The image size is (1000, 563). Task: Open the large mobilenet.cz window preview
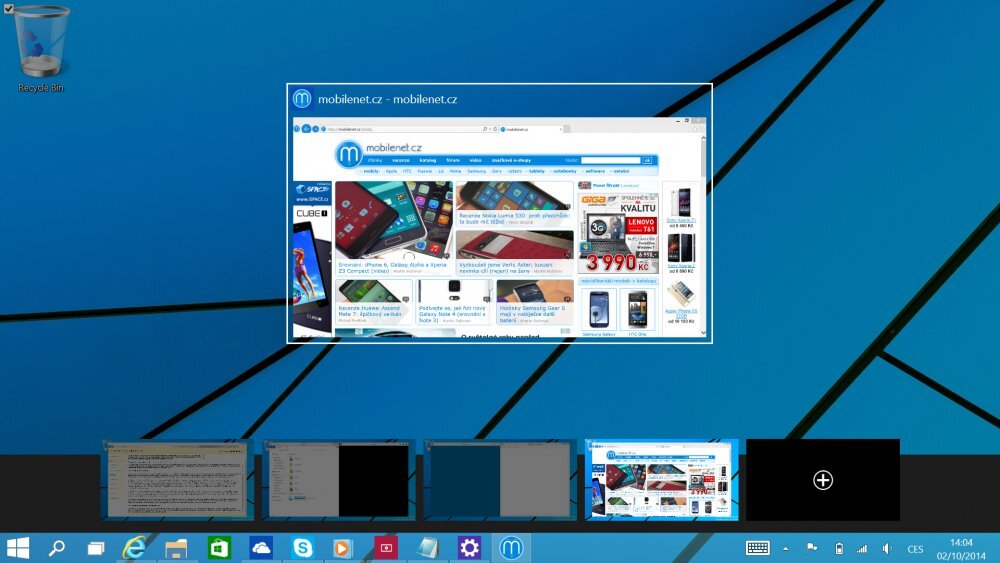499,227
